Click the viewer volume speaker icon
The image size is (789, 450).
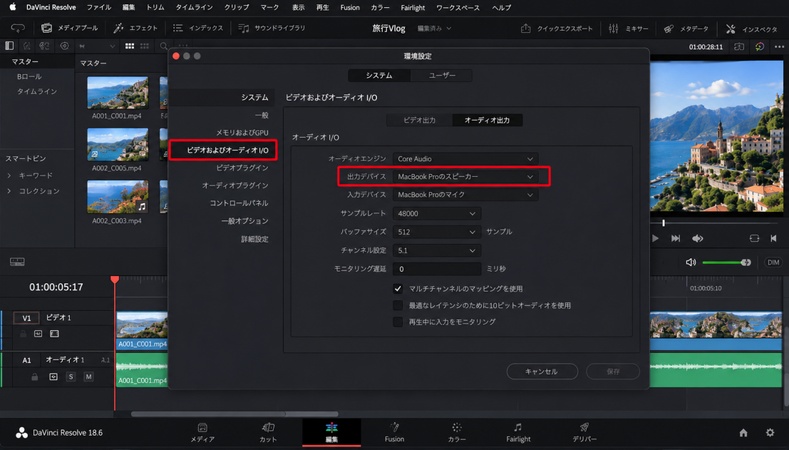click(x=697, y=239)
